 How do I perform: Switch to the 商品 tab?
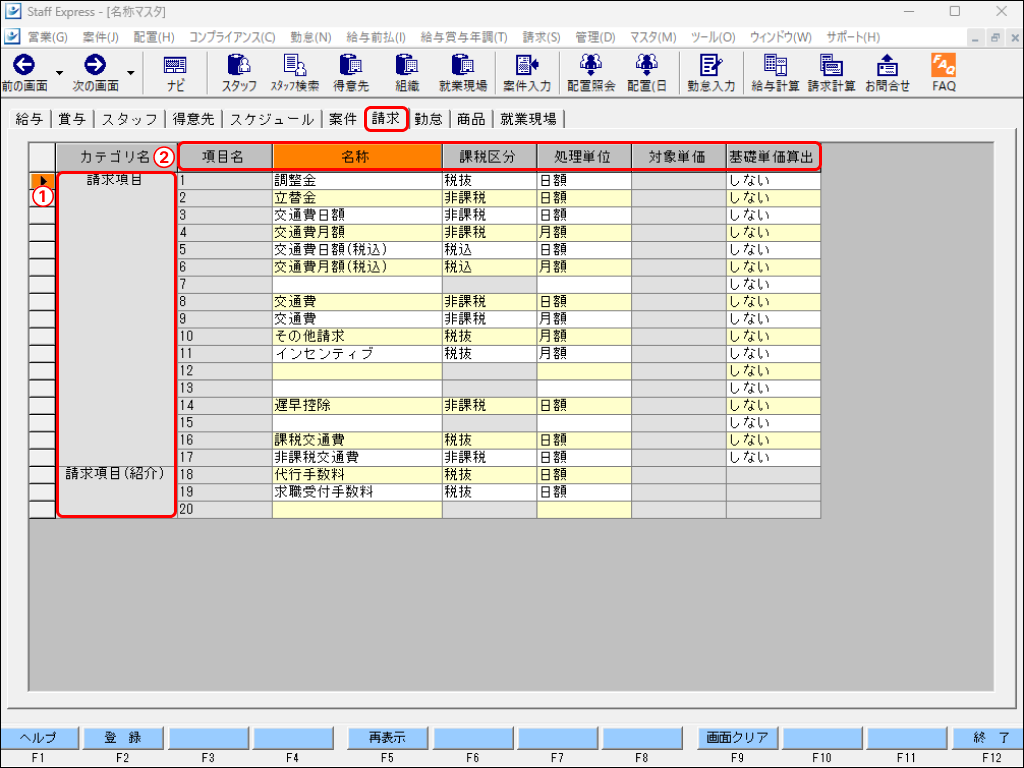[471, 119]
